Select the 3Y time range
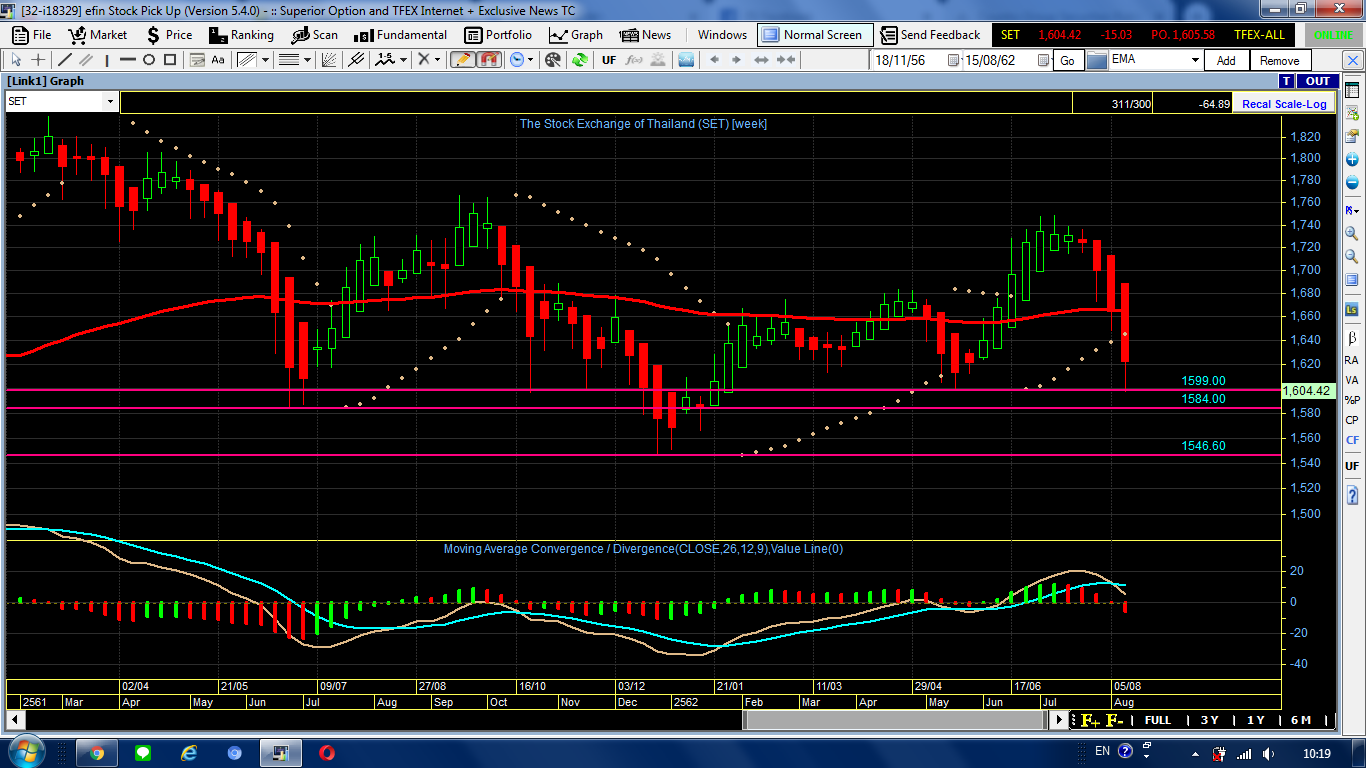 pyautogui.click(x=1210, y=720)
